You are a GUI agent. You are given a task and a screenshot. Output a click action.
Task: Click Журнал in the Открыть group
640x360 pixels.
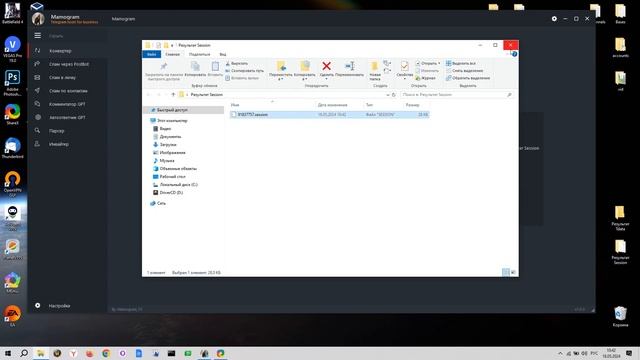[426, 78]
